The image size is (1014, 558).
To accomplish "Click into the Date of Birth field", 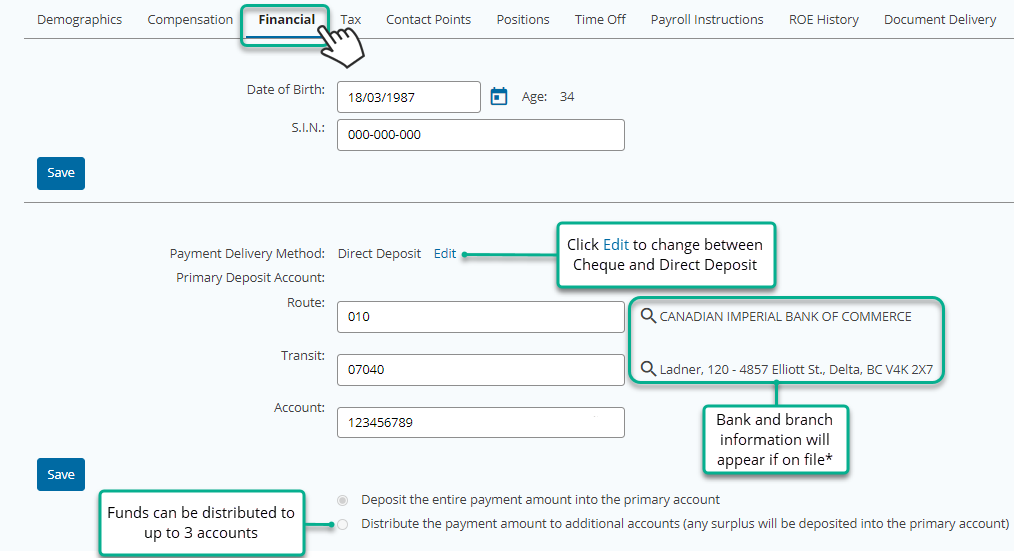I will tap(409, 97).
